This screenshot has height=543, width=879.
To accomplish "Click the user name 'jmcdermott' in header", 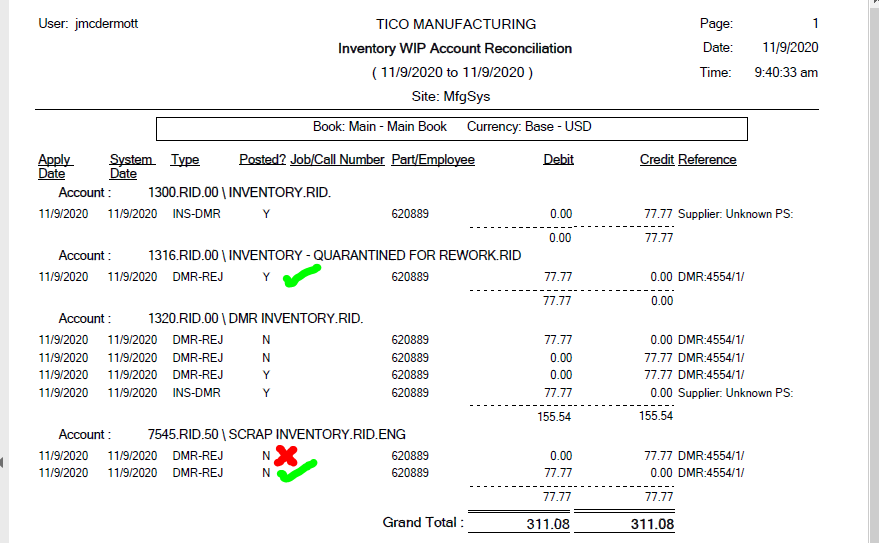I will click(107, 24).
